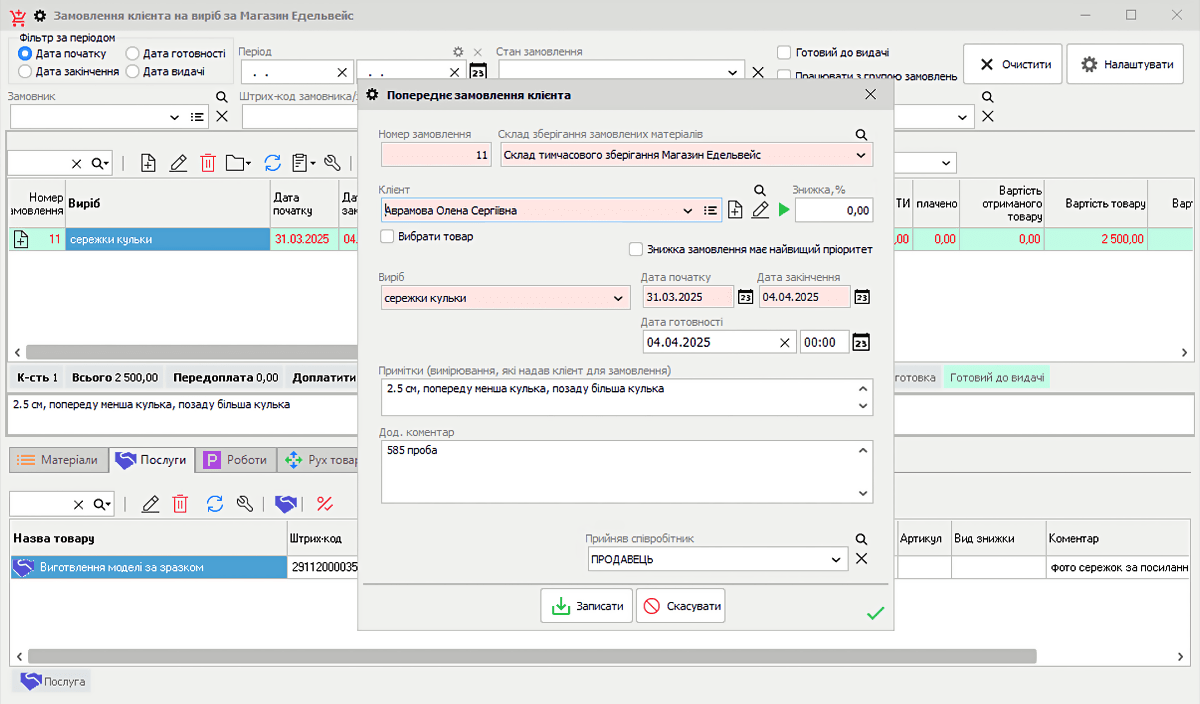Click the red delete icon in orders toolbar
The image size is (1200, 704).
pos(208,163)
